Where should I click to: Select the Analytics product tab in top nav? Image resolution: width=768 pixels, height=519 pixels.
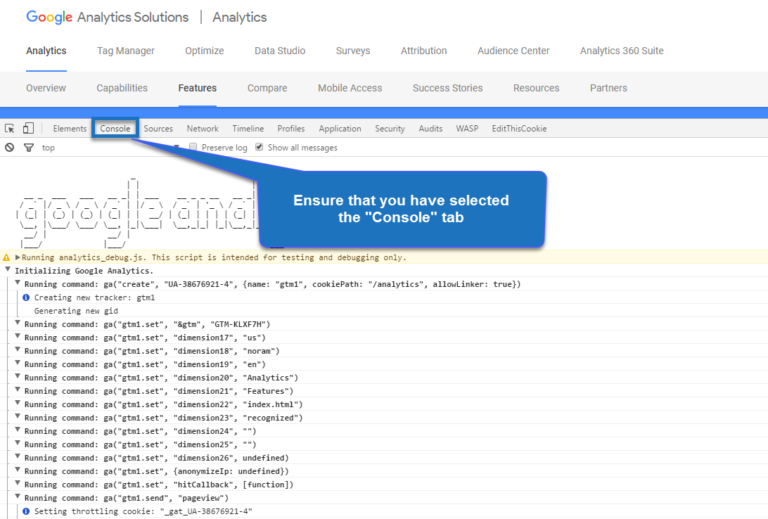pyautogui.click(x=46, y=51)
